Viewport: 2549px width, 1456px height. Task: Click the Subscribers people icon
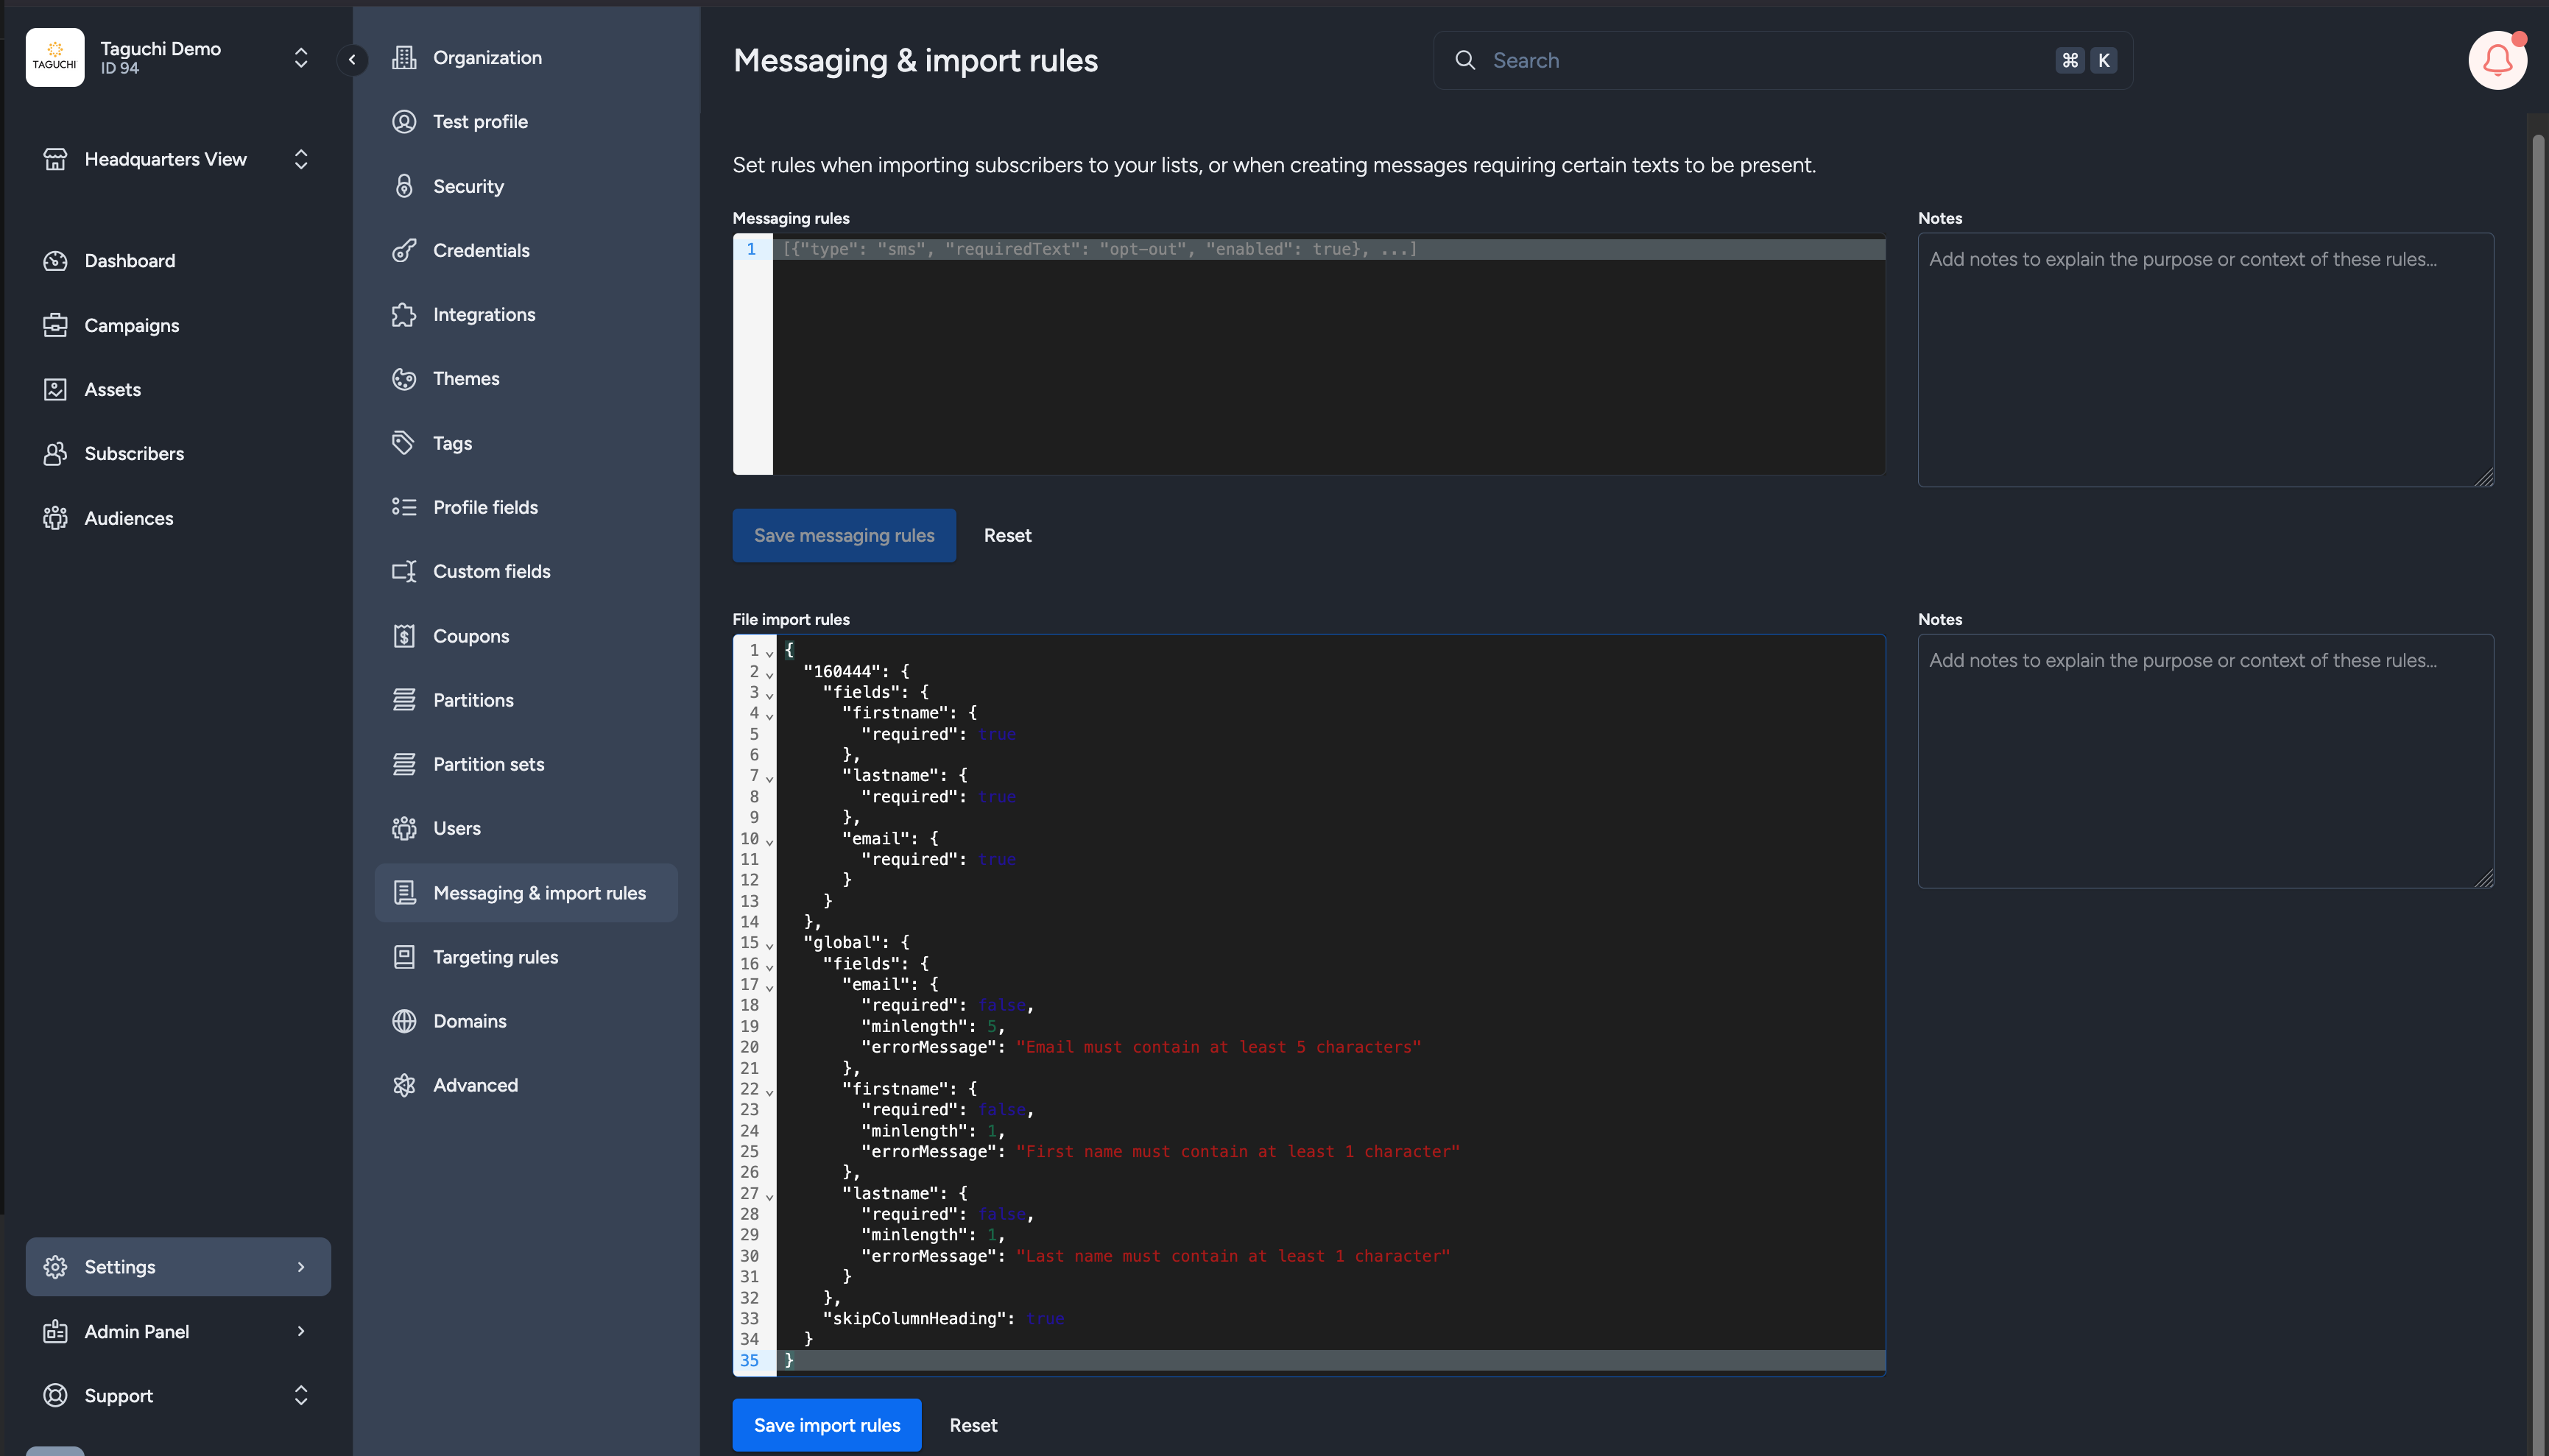pos(55,453)
